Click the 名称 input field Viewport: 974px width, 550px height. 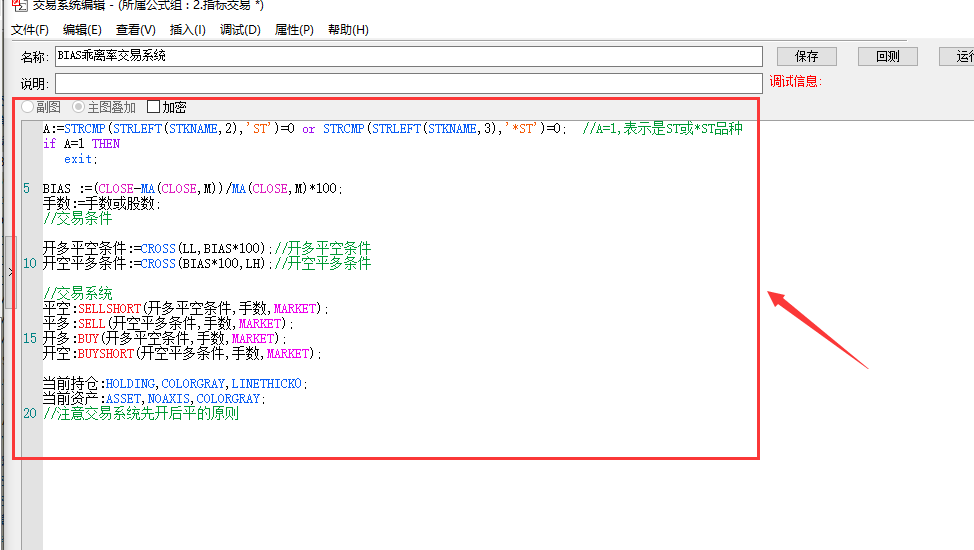(x=409, y=56)
